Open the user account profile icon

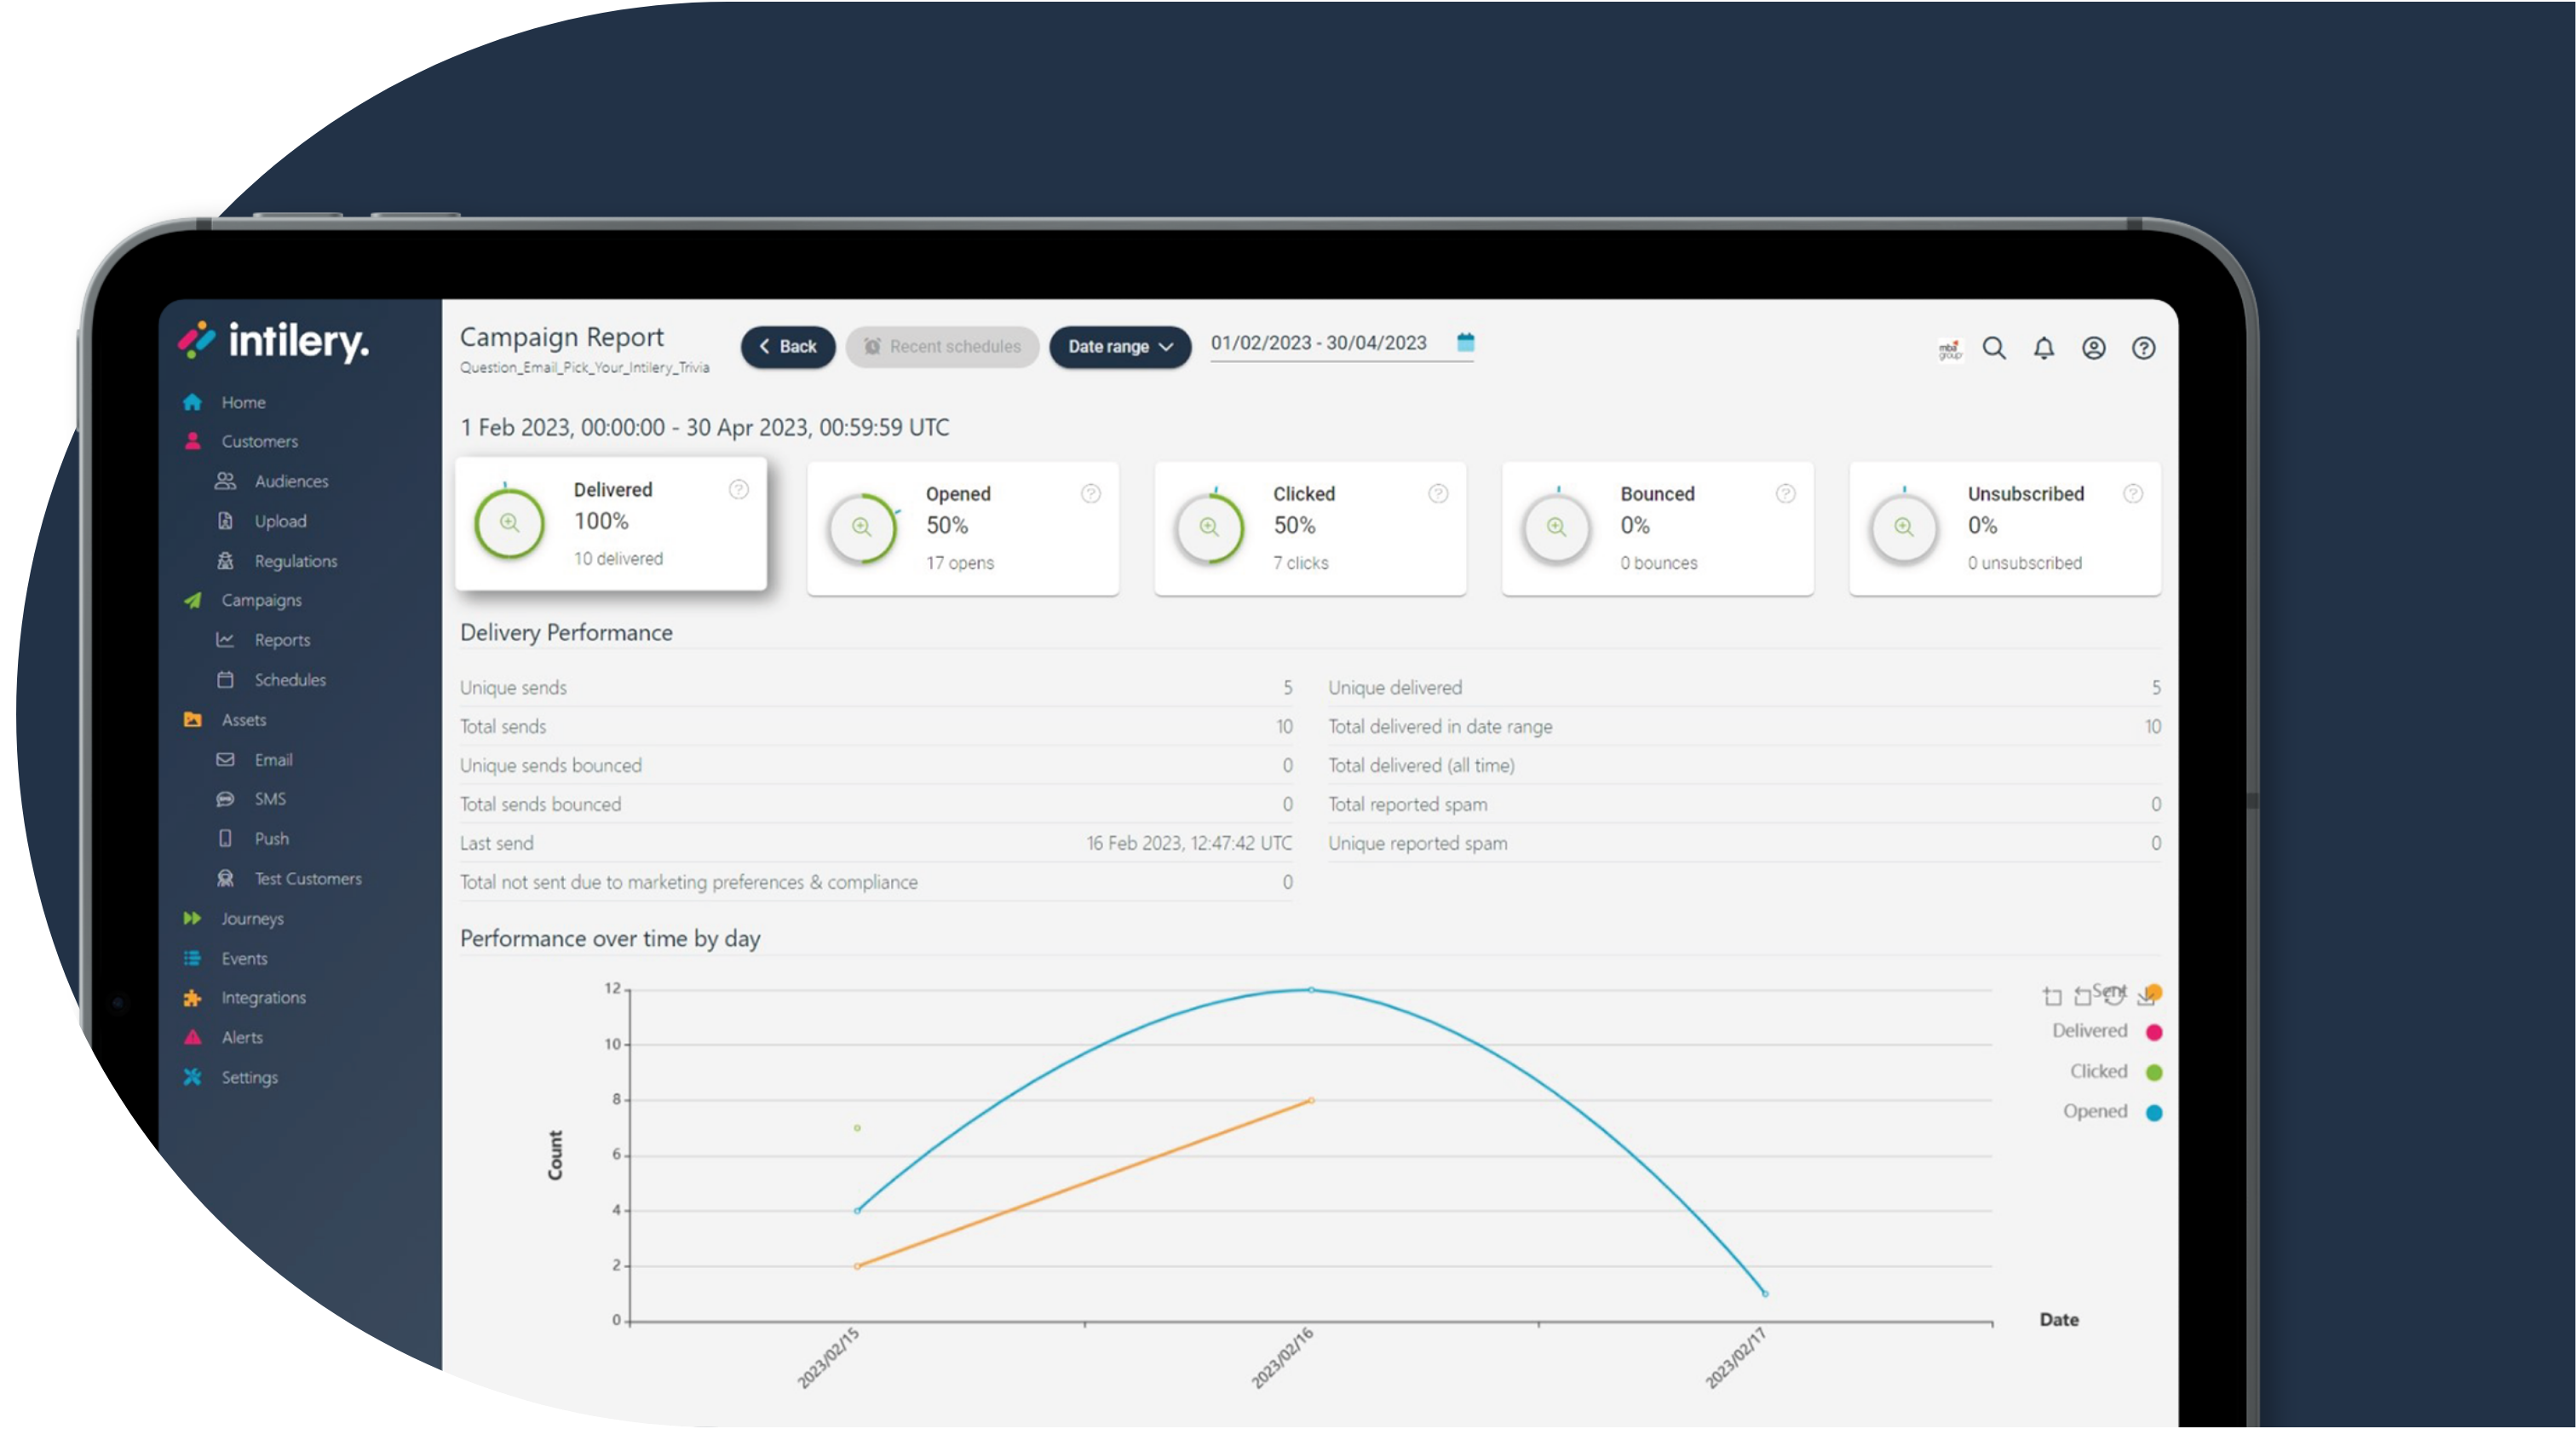coord(2094,348)
